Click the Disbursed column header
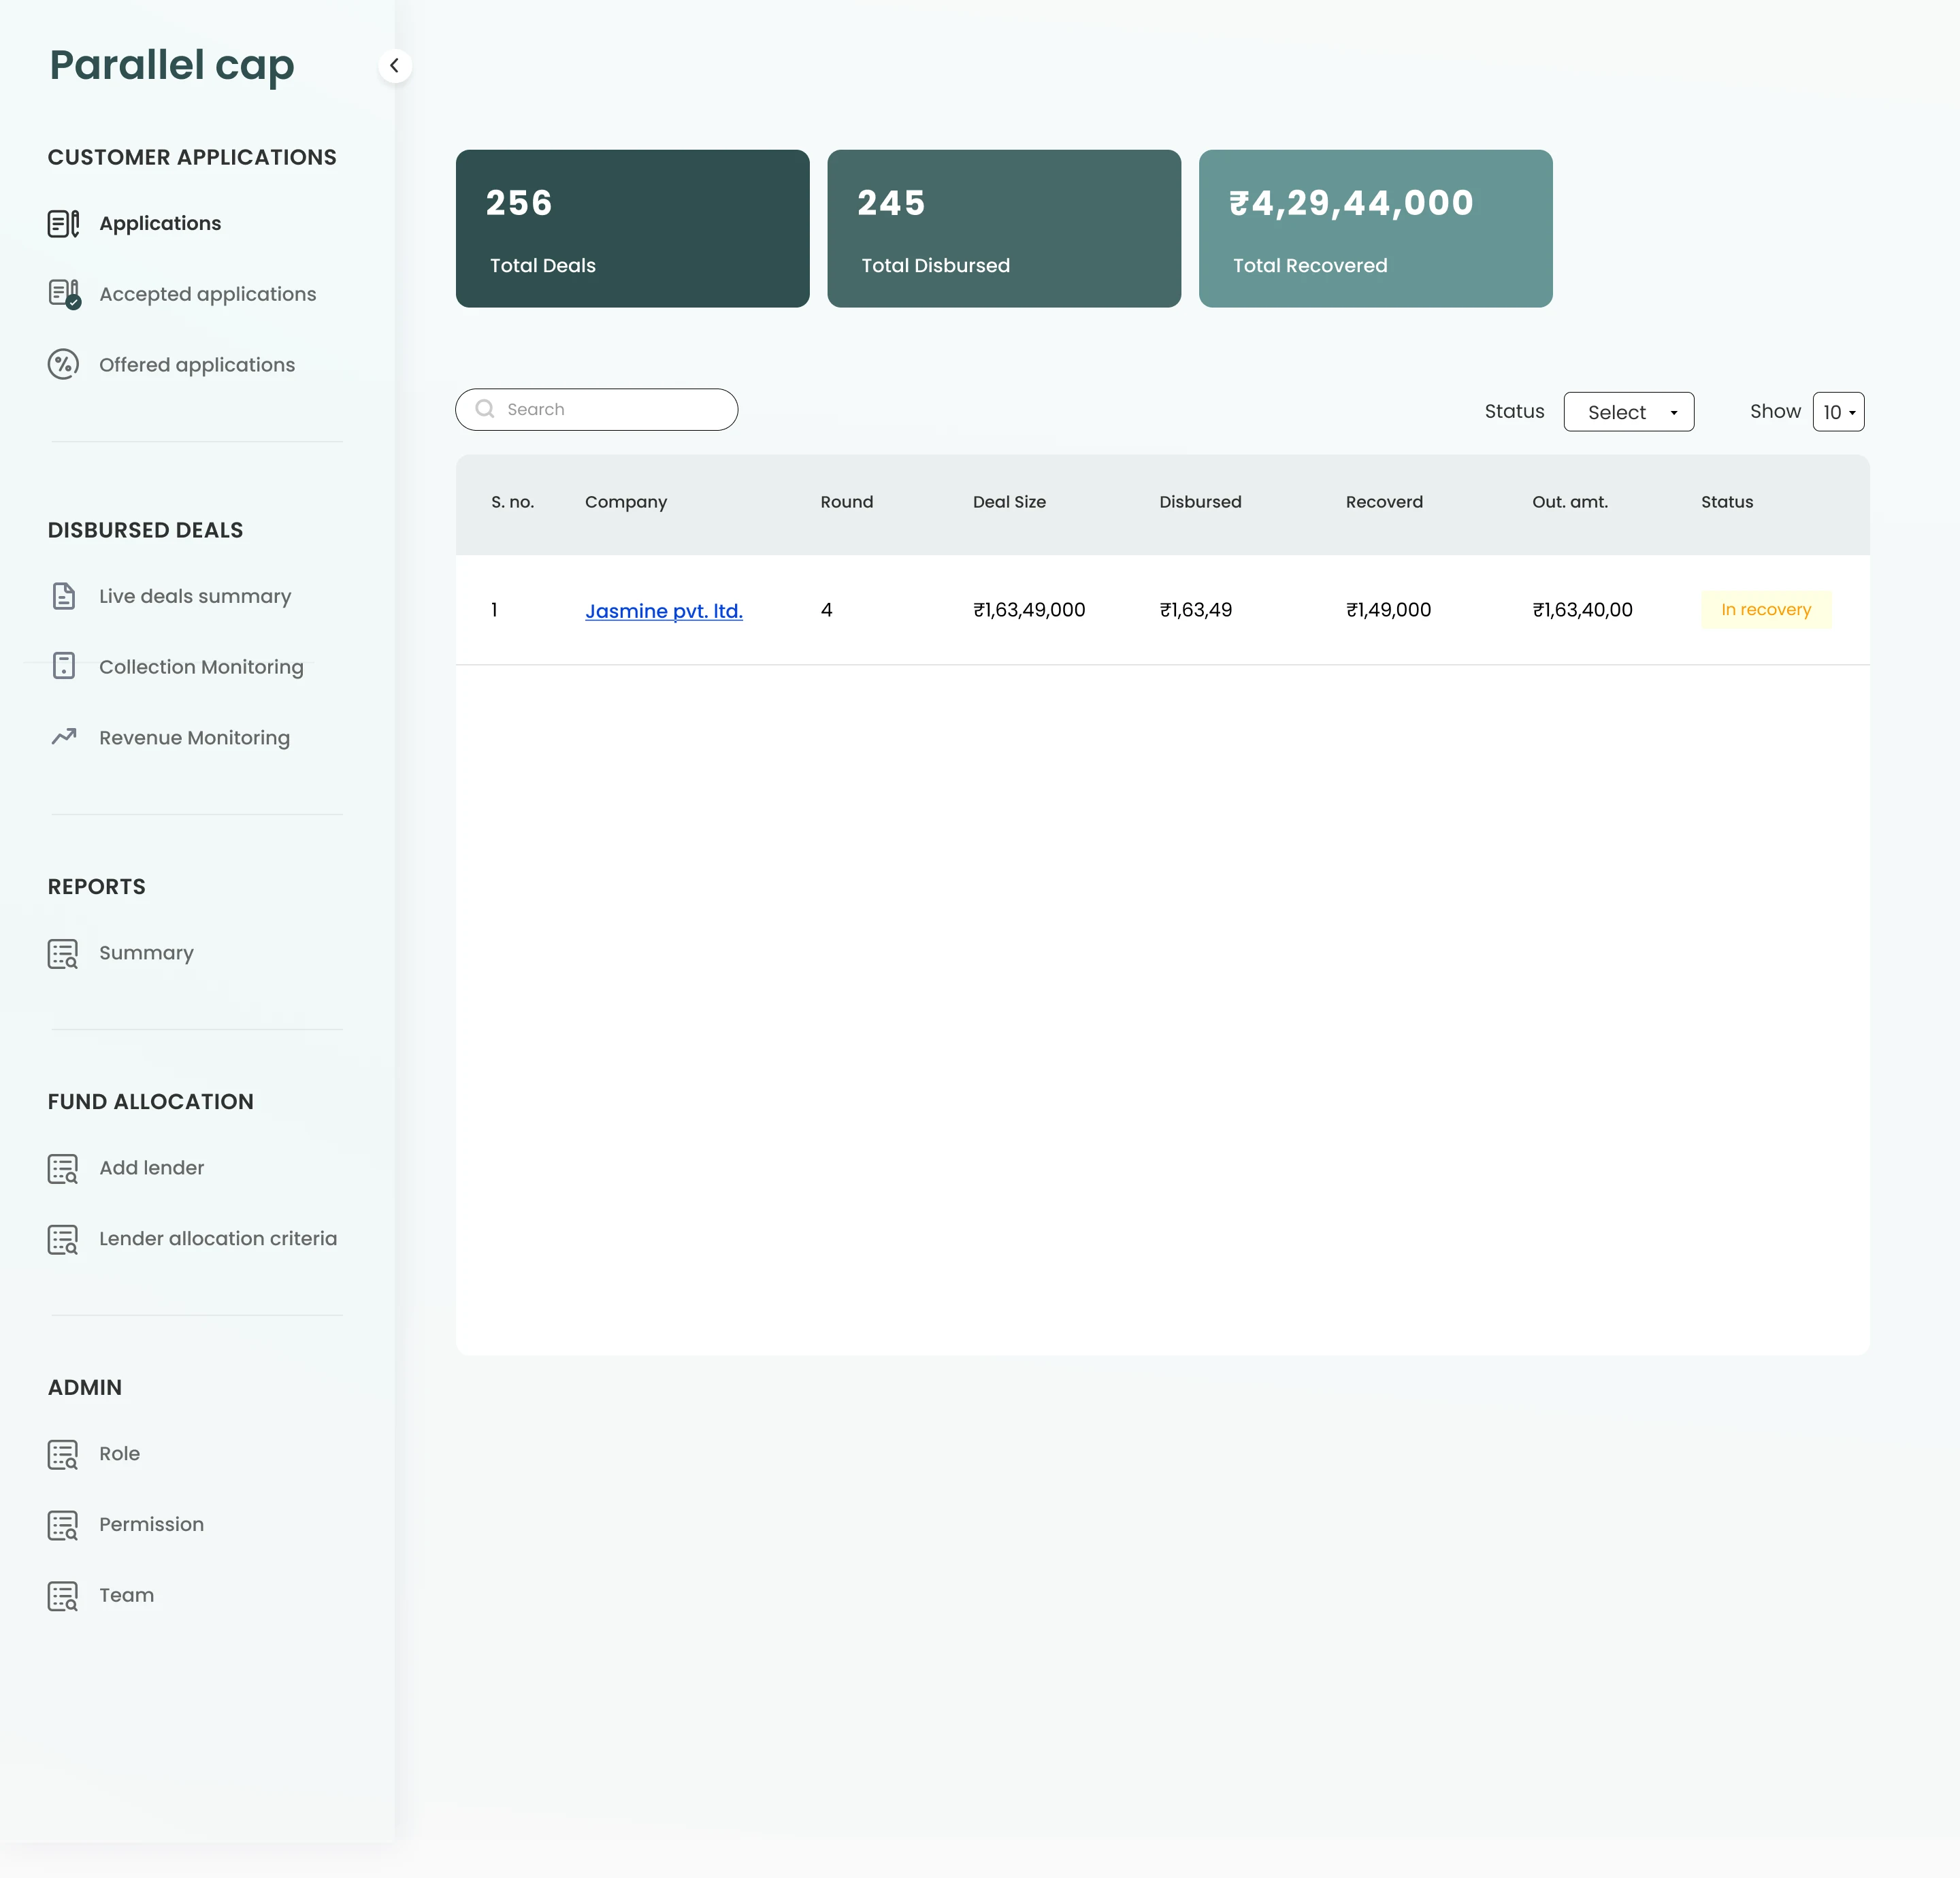The height and width of the screenshot is (1878, 1960). click(1200, 502)
